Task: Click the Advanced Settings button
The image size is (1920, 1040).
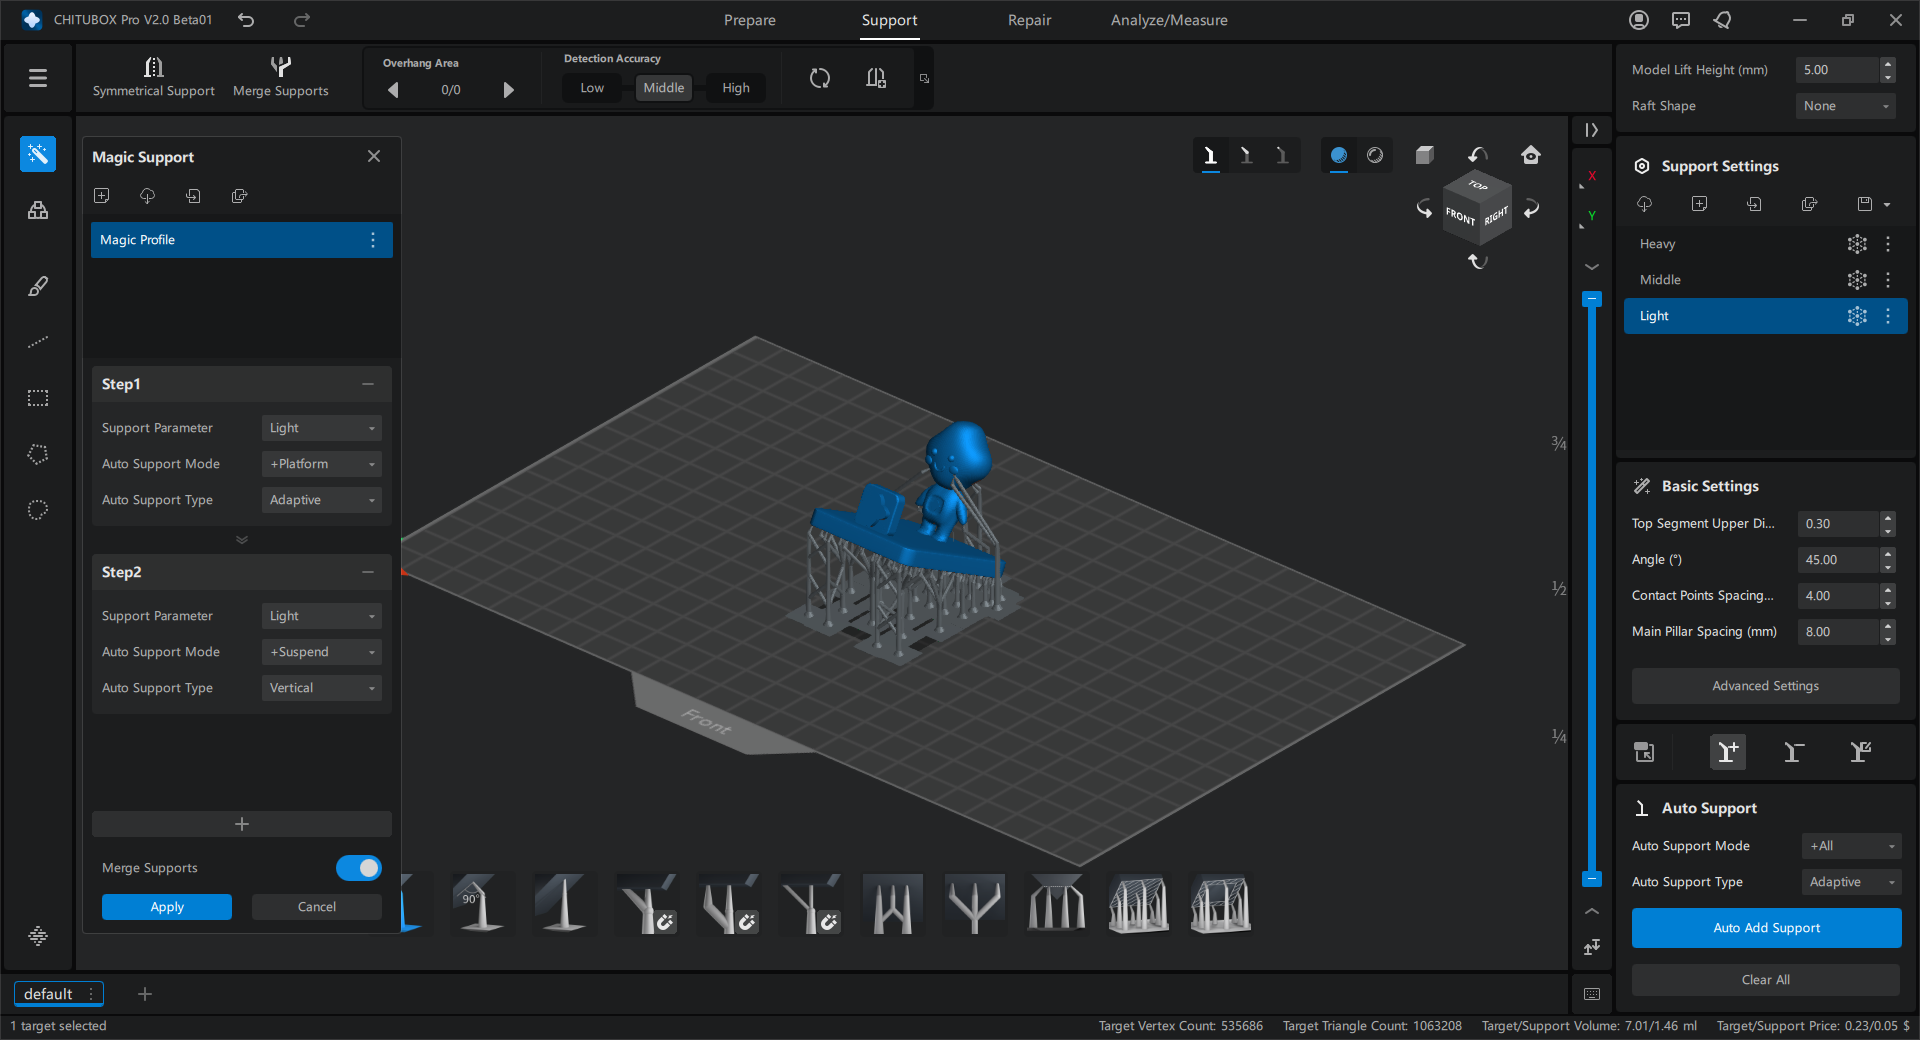Action: point(1765,686)
